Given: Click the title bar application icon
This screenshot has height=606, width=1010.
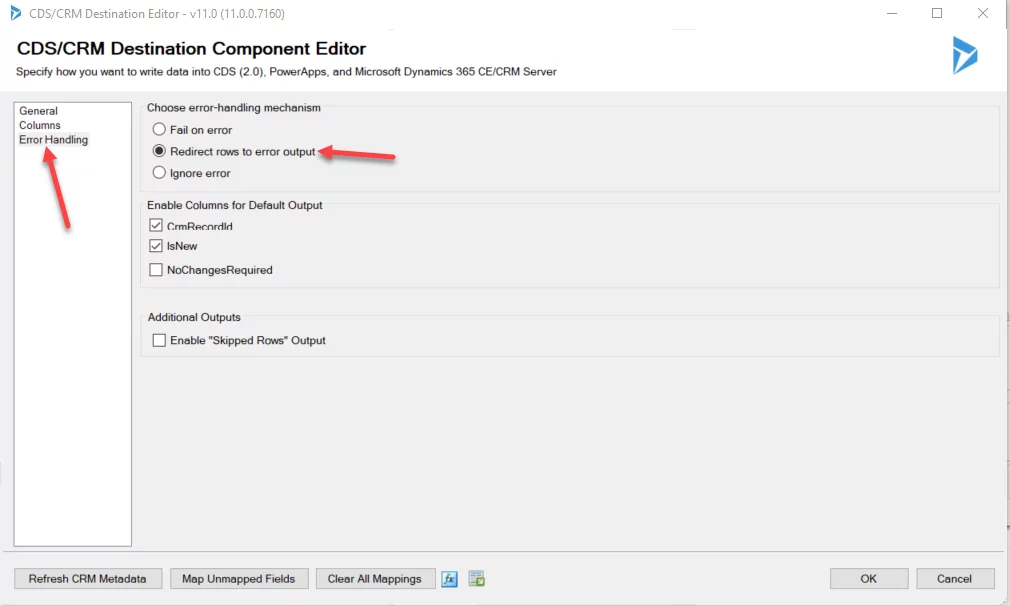Looking at the screenshot, I should (15, 13).
